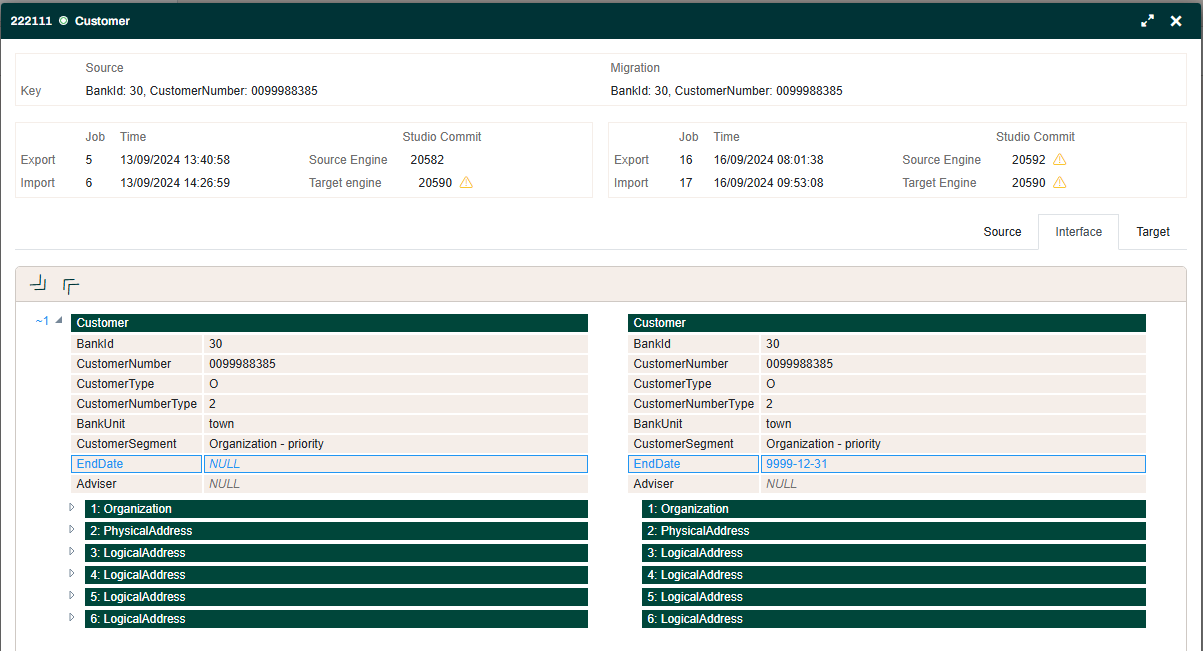Image resolution: width=1203 pixels, height=651 pixels.
Task: Expand the 2: PhysicalAddress node
Action: 72,530
